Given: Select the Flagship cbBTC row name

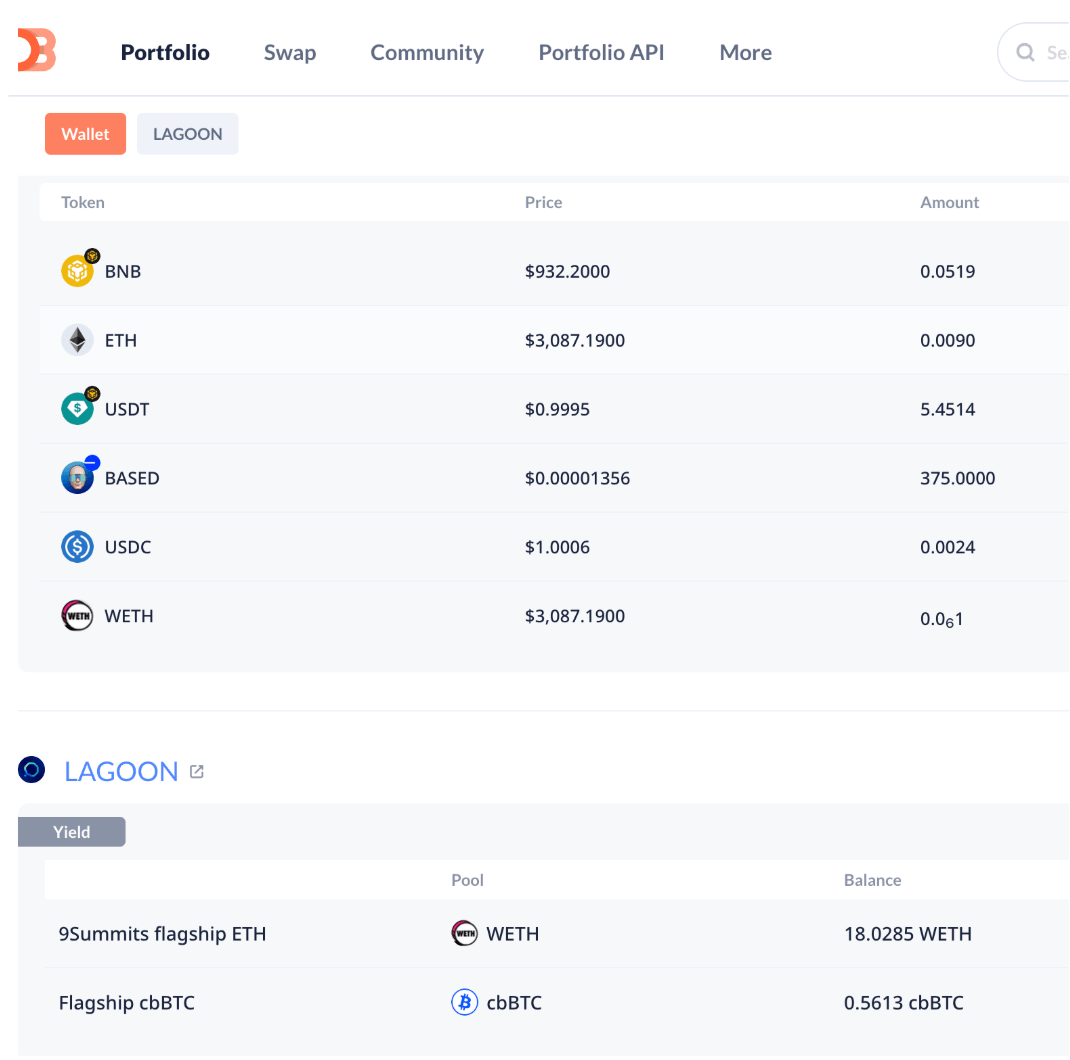Looking at the screenshot, I should pos(127,1002).
